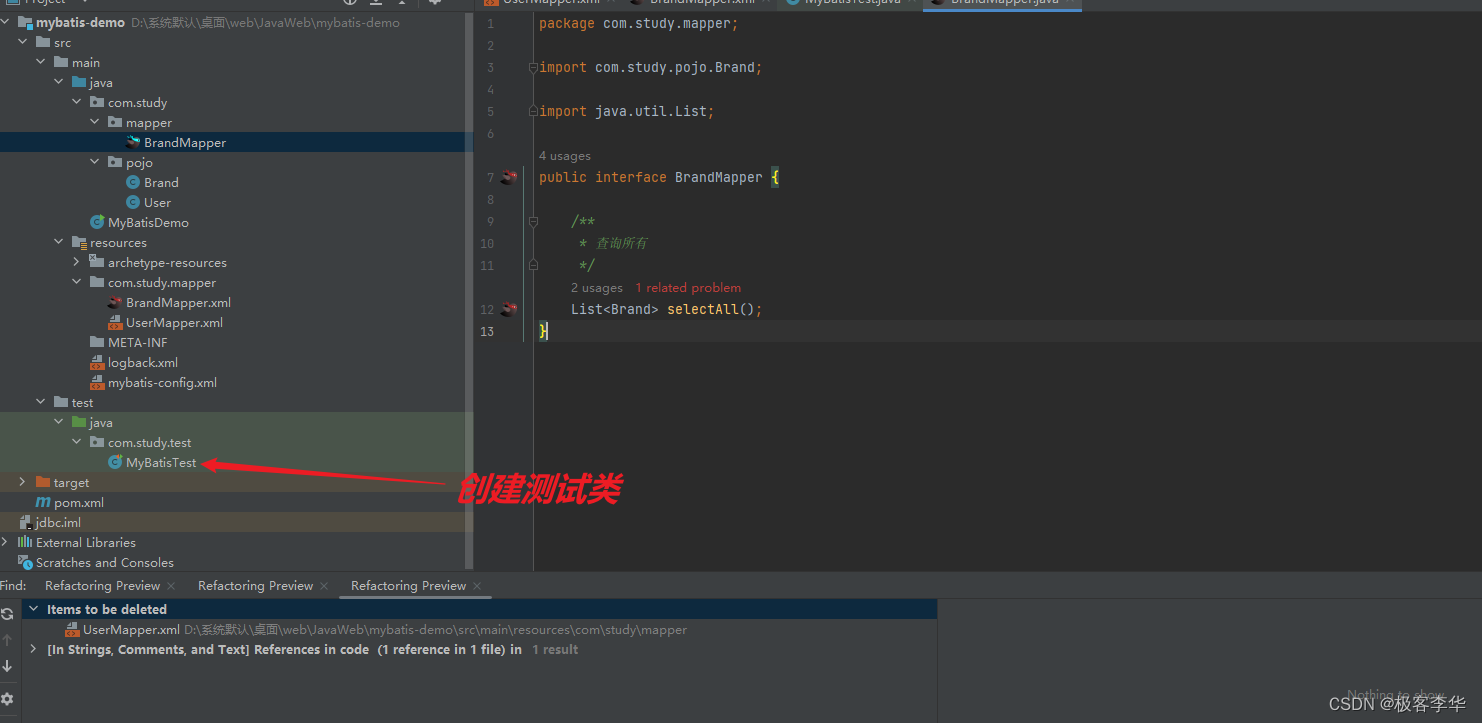Select MyBatisDemo in com.study

148,222
